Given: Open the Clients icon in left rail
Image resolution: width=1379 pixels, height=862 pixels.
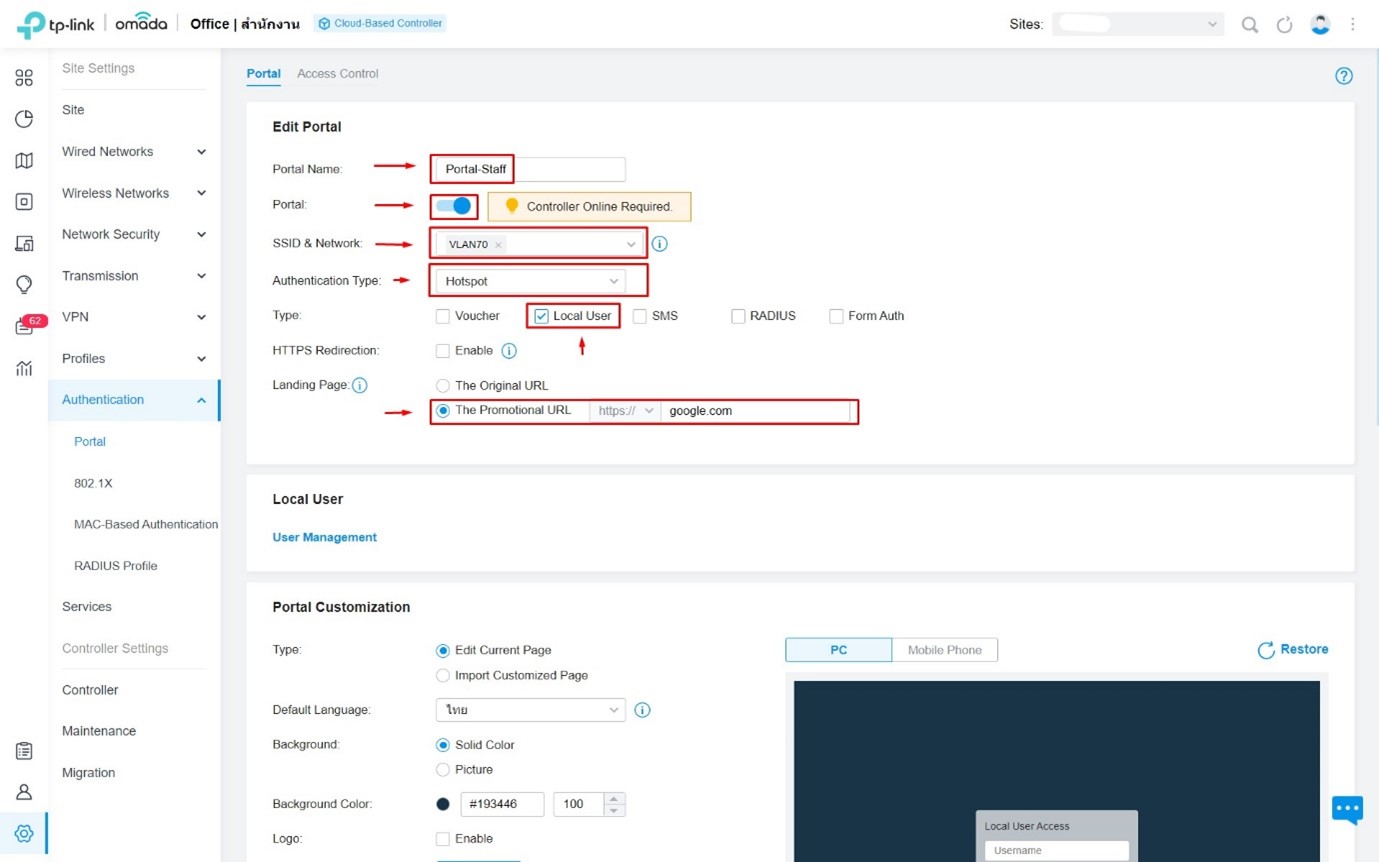Looking at the screenshot, I should point(24,243).
